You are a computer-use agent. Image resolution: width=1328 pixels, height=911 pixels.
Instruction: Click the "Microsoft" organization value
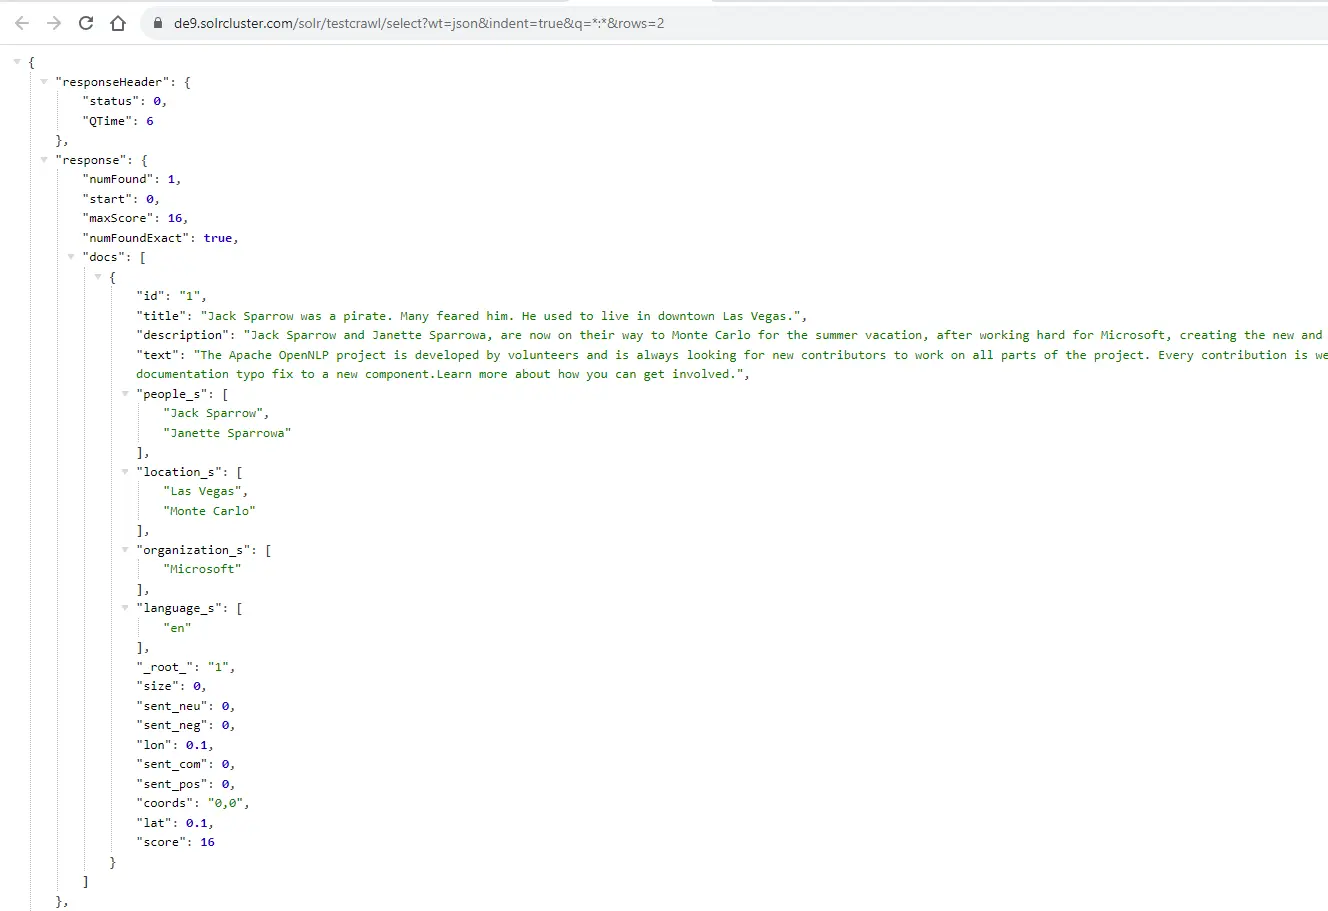202,569
